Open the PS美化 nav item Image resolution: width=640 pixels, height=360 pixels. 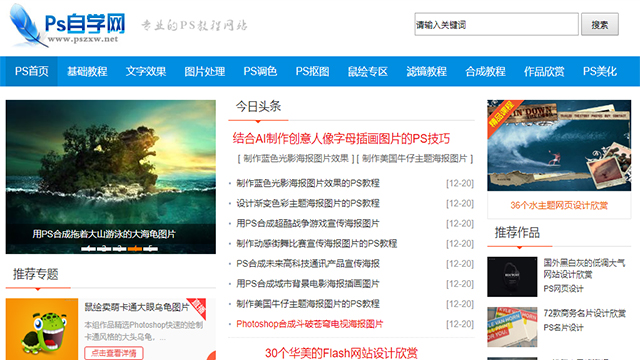coord(600,71)
